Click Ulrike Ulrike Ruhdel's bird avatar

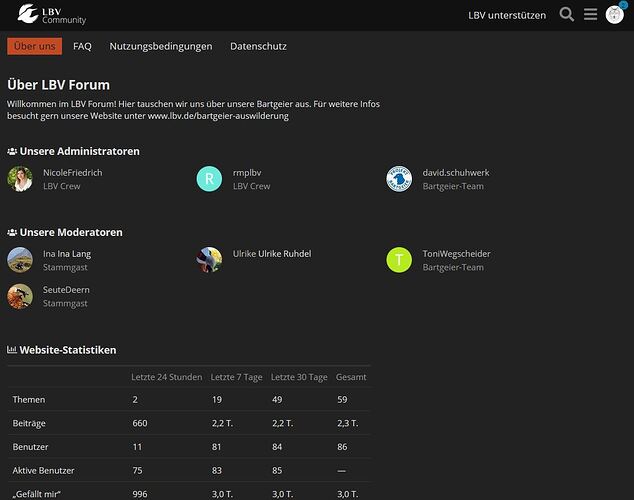coord(209,260)
